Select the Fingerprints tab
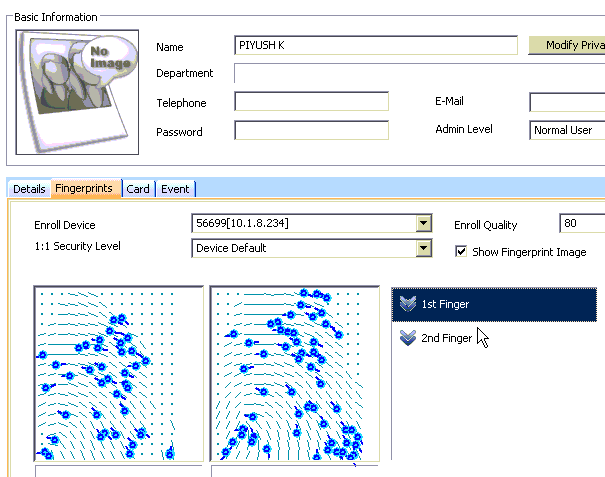The width and height of the screenshot is (605, 477). [84, 188]
